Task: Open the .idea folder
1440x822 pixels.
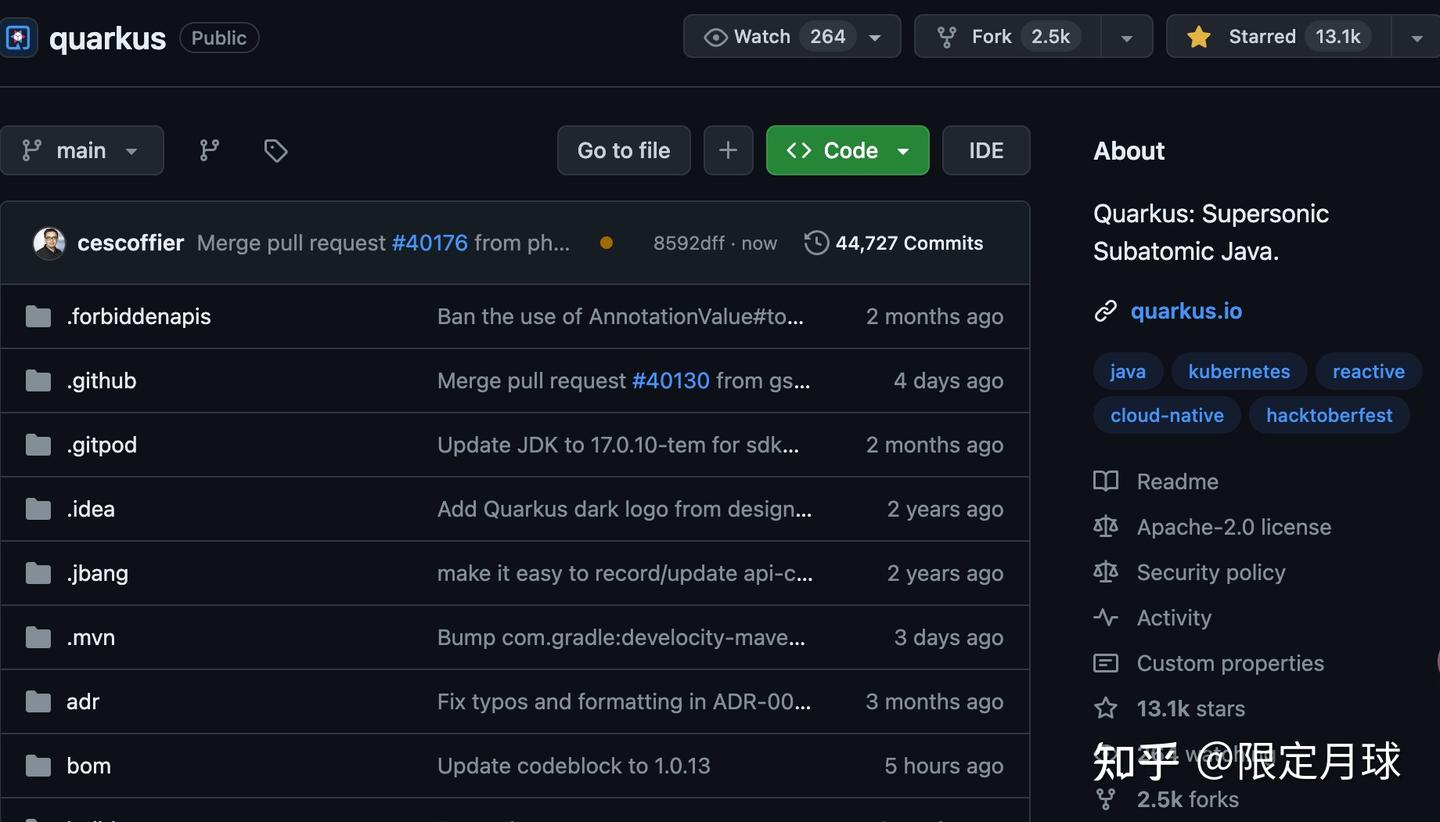Action: [x=91, y=509]
